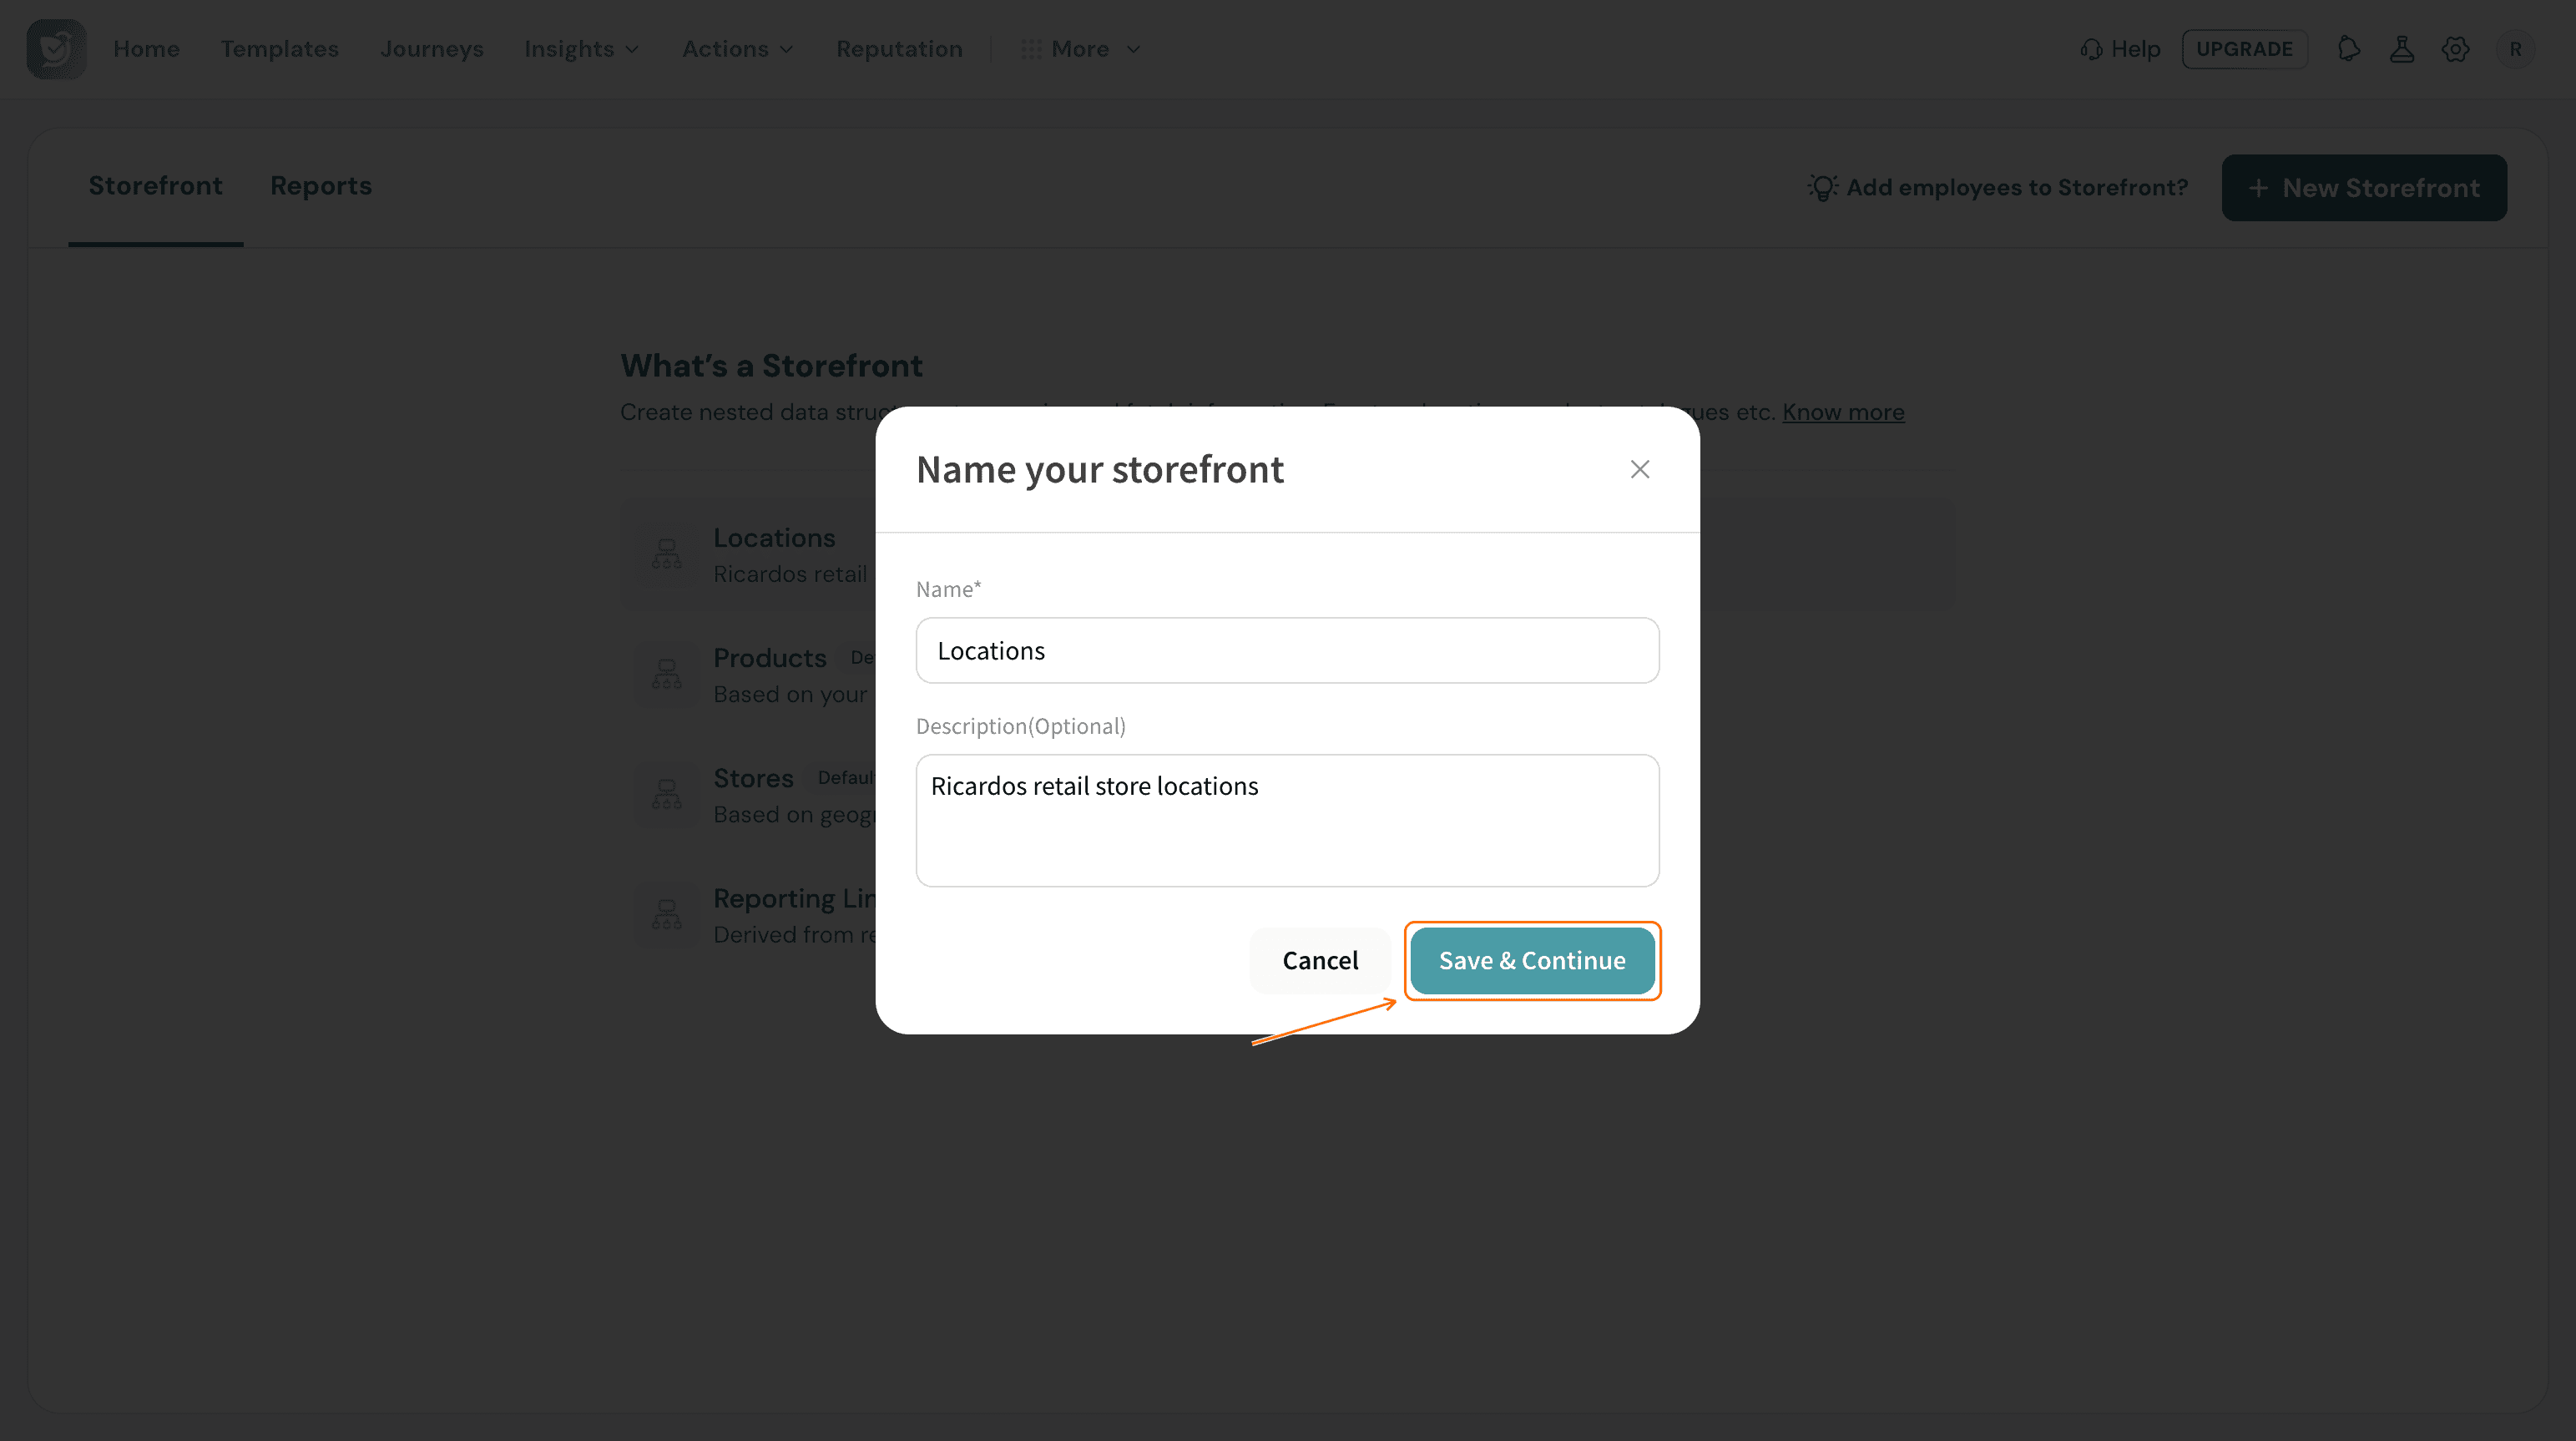This screenshot has height=1441, width=2576.
Task: Click into the Name input field
Action: pos(1288,650)
